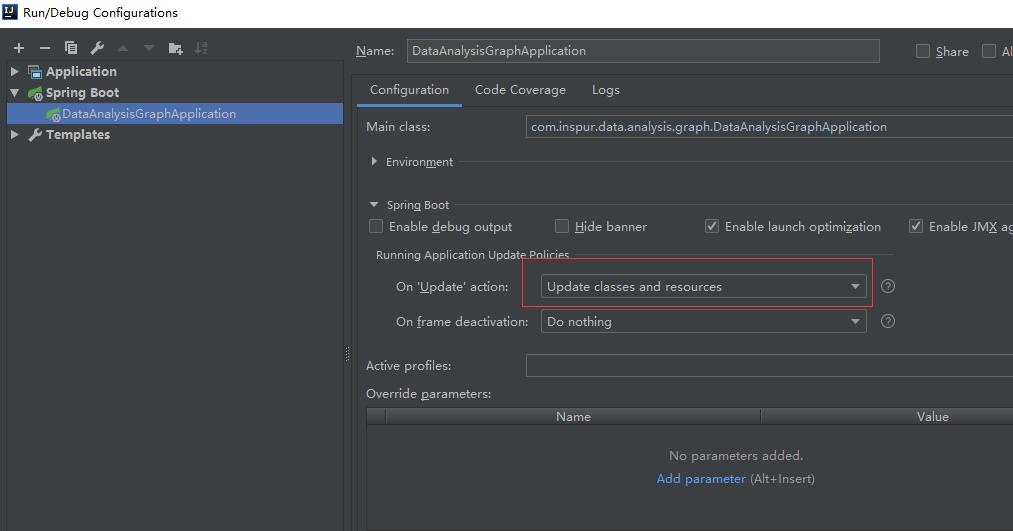
Task: Toggle the Enable JMX agent checkbox
Action: [x=915, y=226]
